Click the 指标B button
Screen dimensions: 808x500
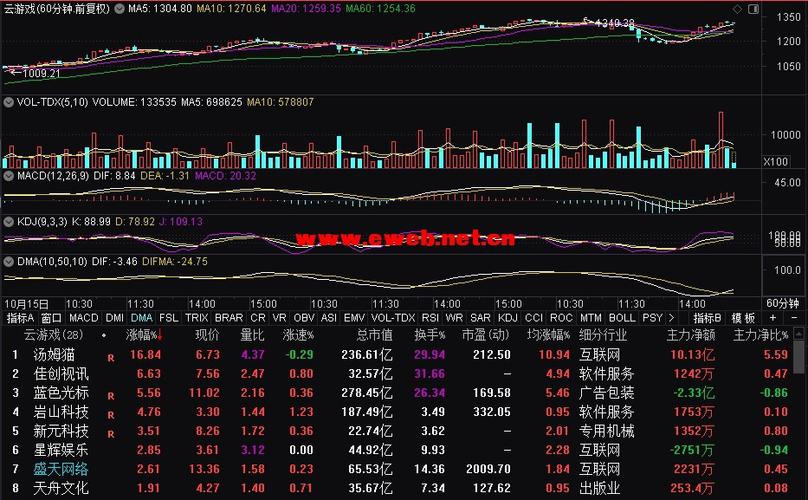707,318
